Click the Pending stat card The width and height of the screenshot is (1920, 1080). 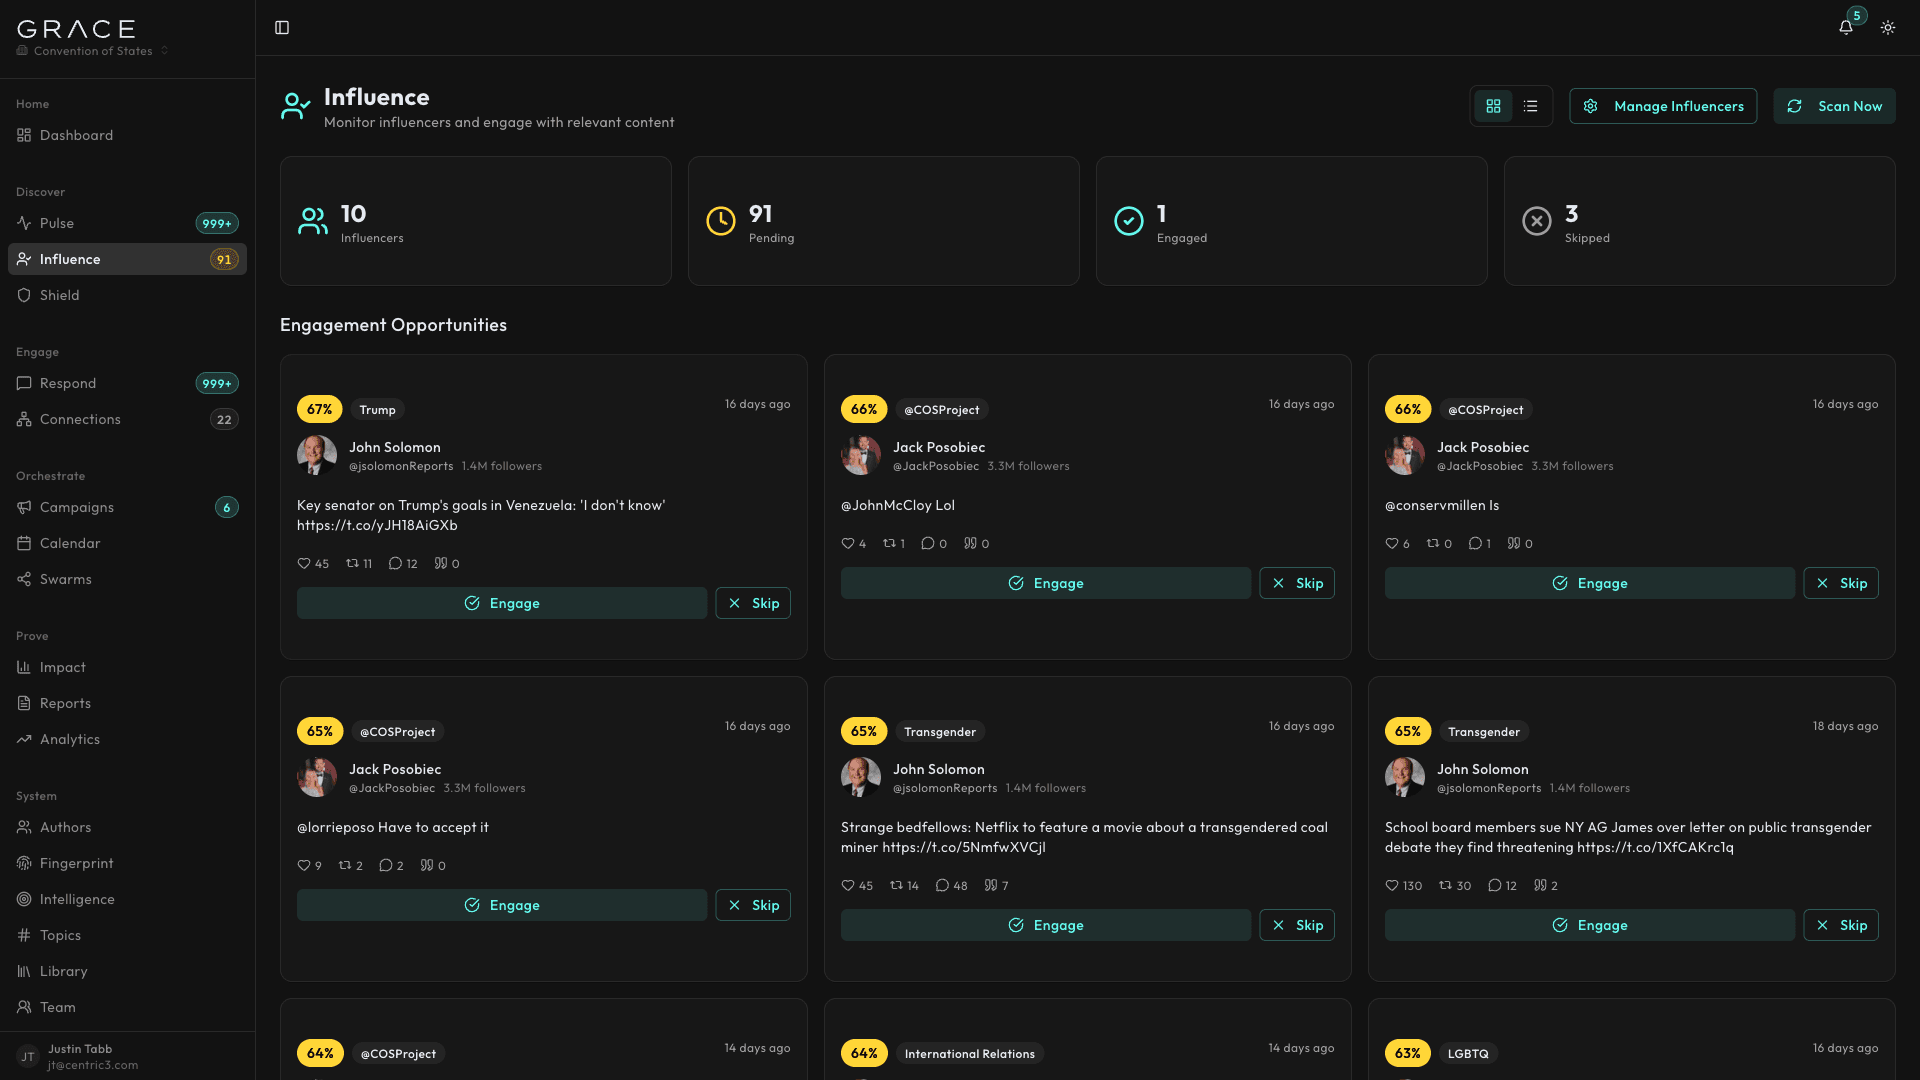point(883,220)
